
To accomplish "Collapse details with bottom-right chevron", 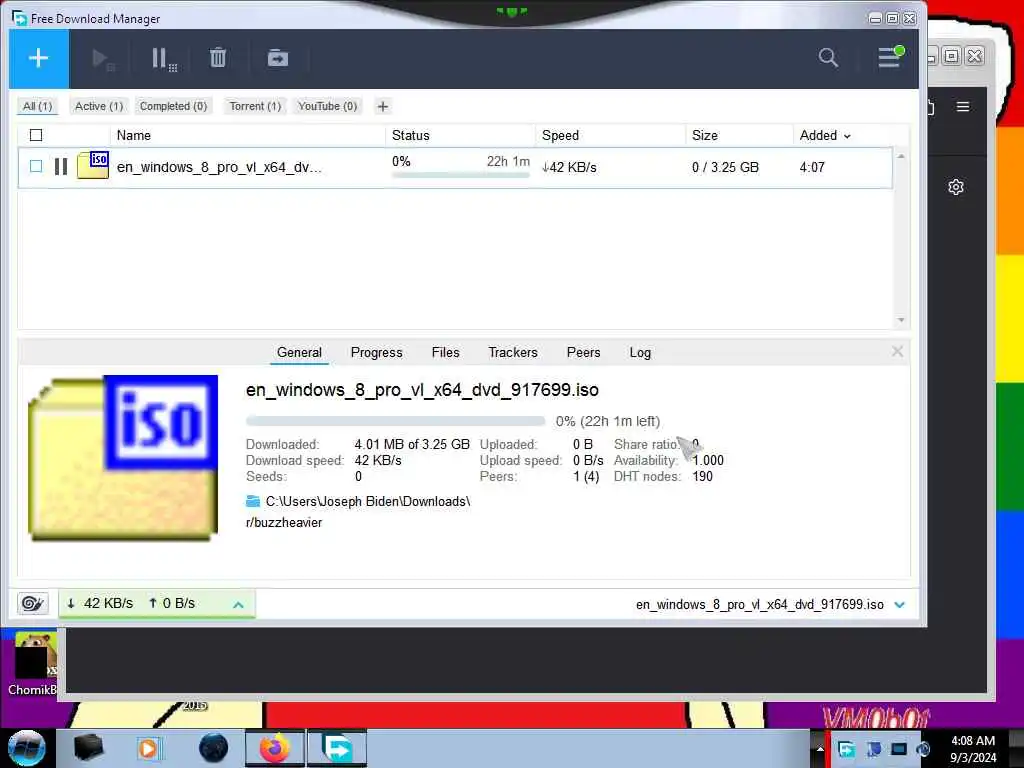I will pos(900,605).
